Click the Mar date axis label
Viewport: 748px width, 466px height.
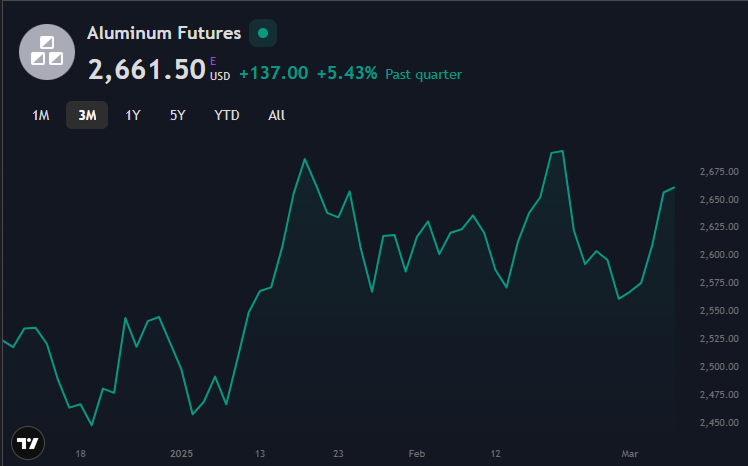pos(630,453)
